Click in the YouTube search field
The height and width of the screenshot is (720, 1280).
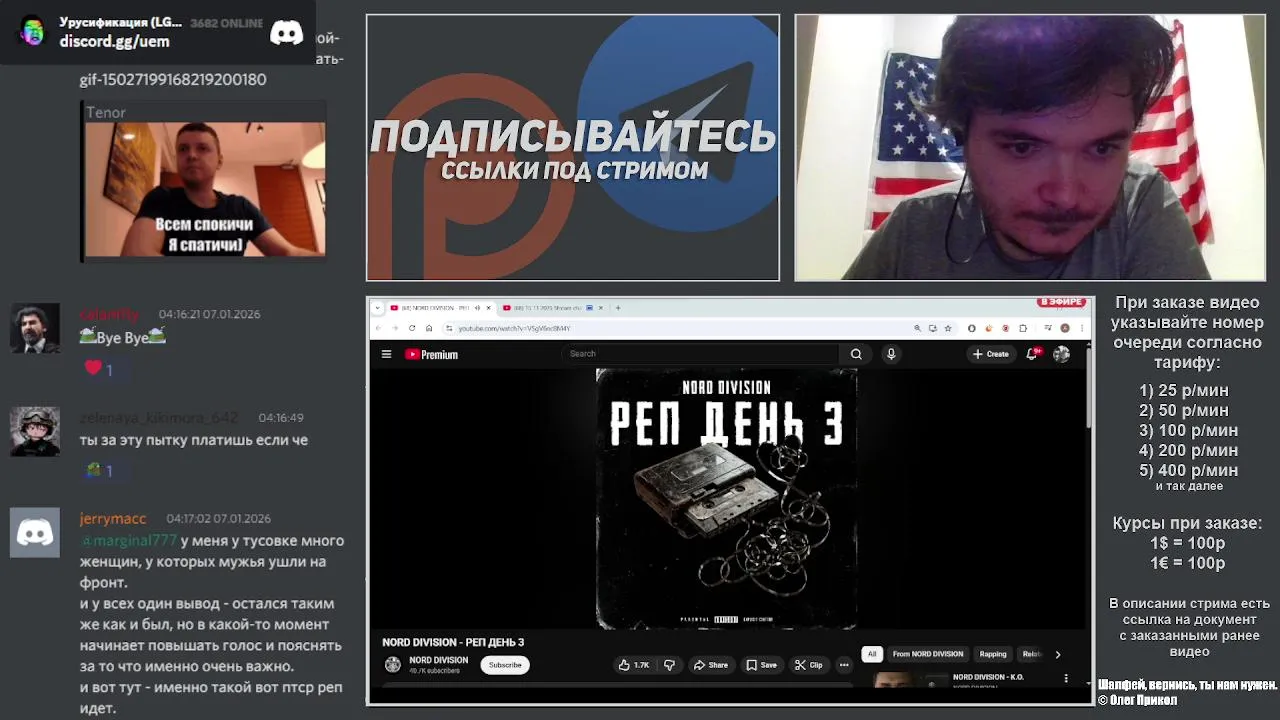click(700, 354)
